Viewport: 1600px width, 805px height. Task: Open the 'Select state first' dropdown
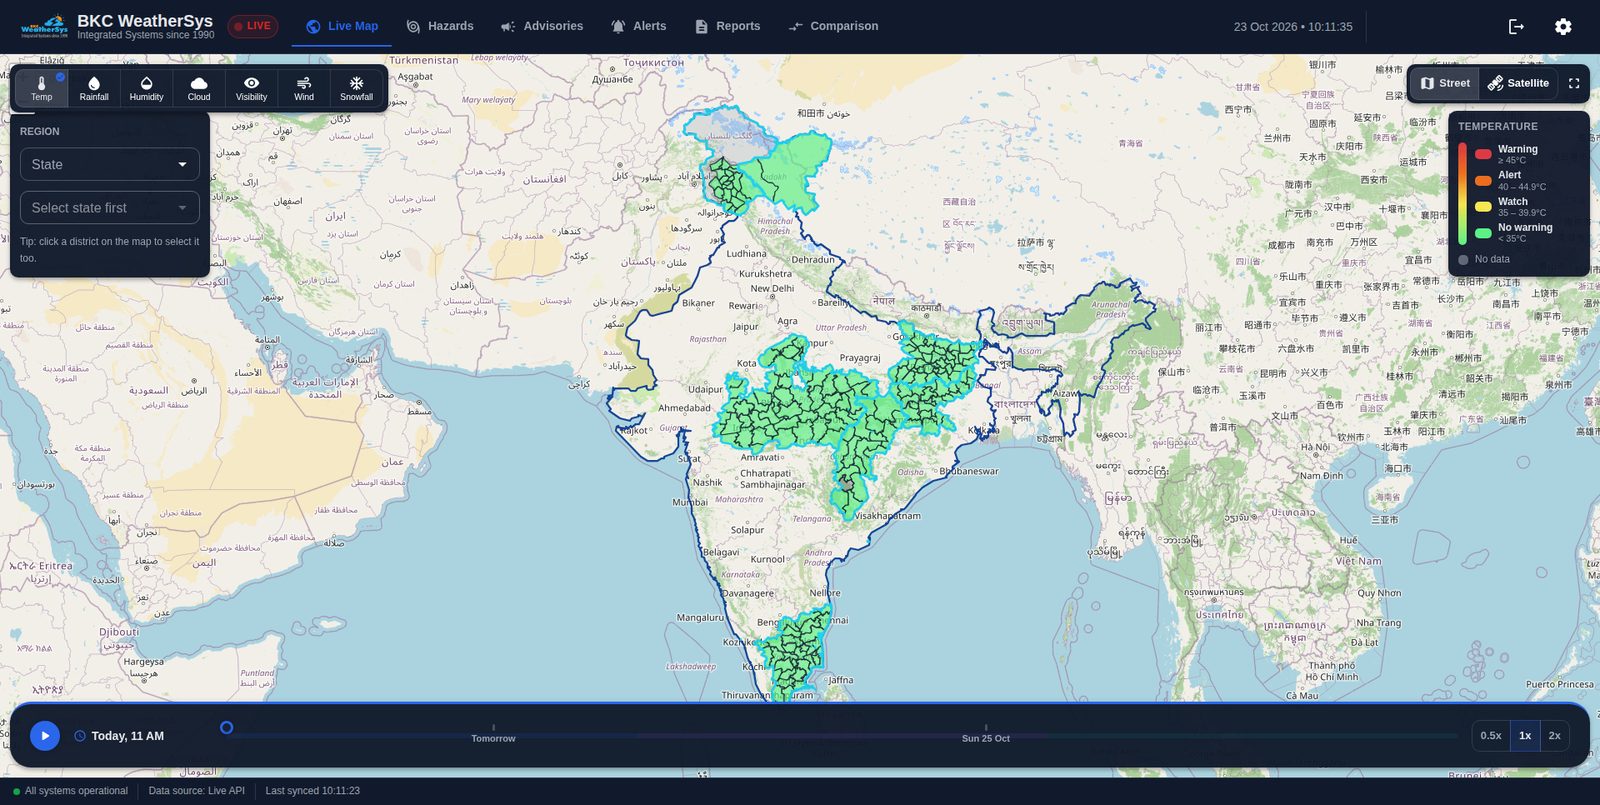tap(110, 208)
